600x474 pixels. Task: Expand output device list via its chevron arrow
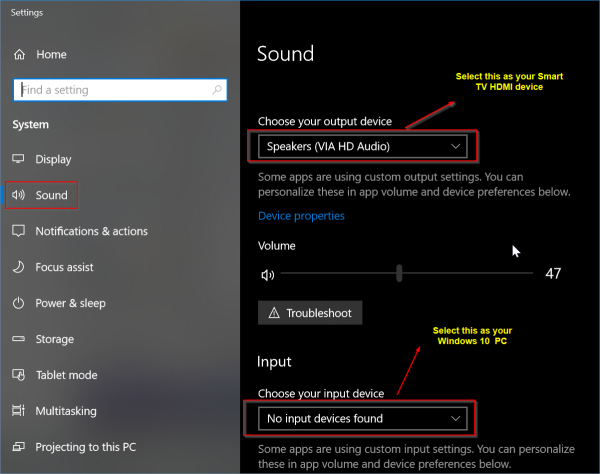(455, 146)
